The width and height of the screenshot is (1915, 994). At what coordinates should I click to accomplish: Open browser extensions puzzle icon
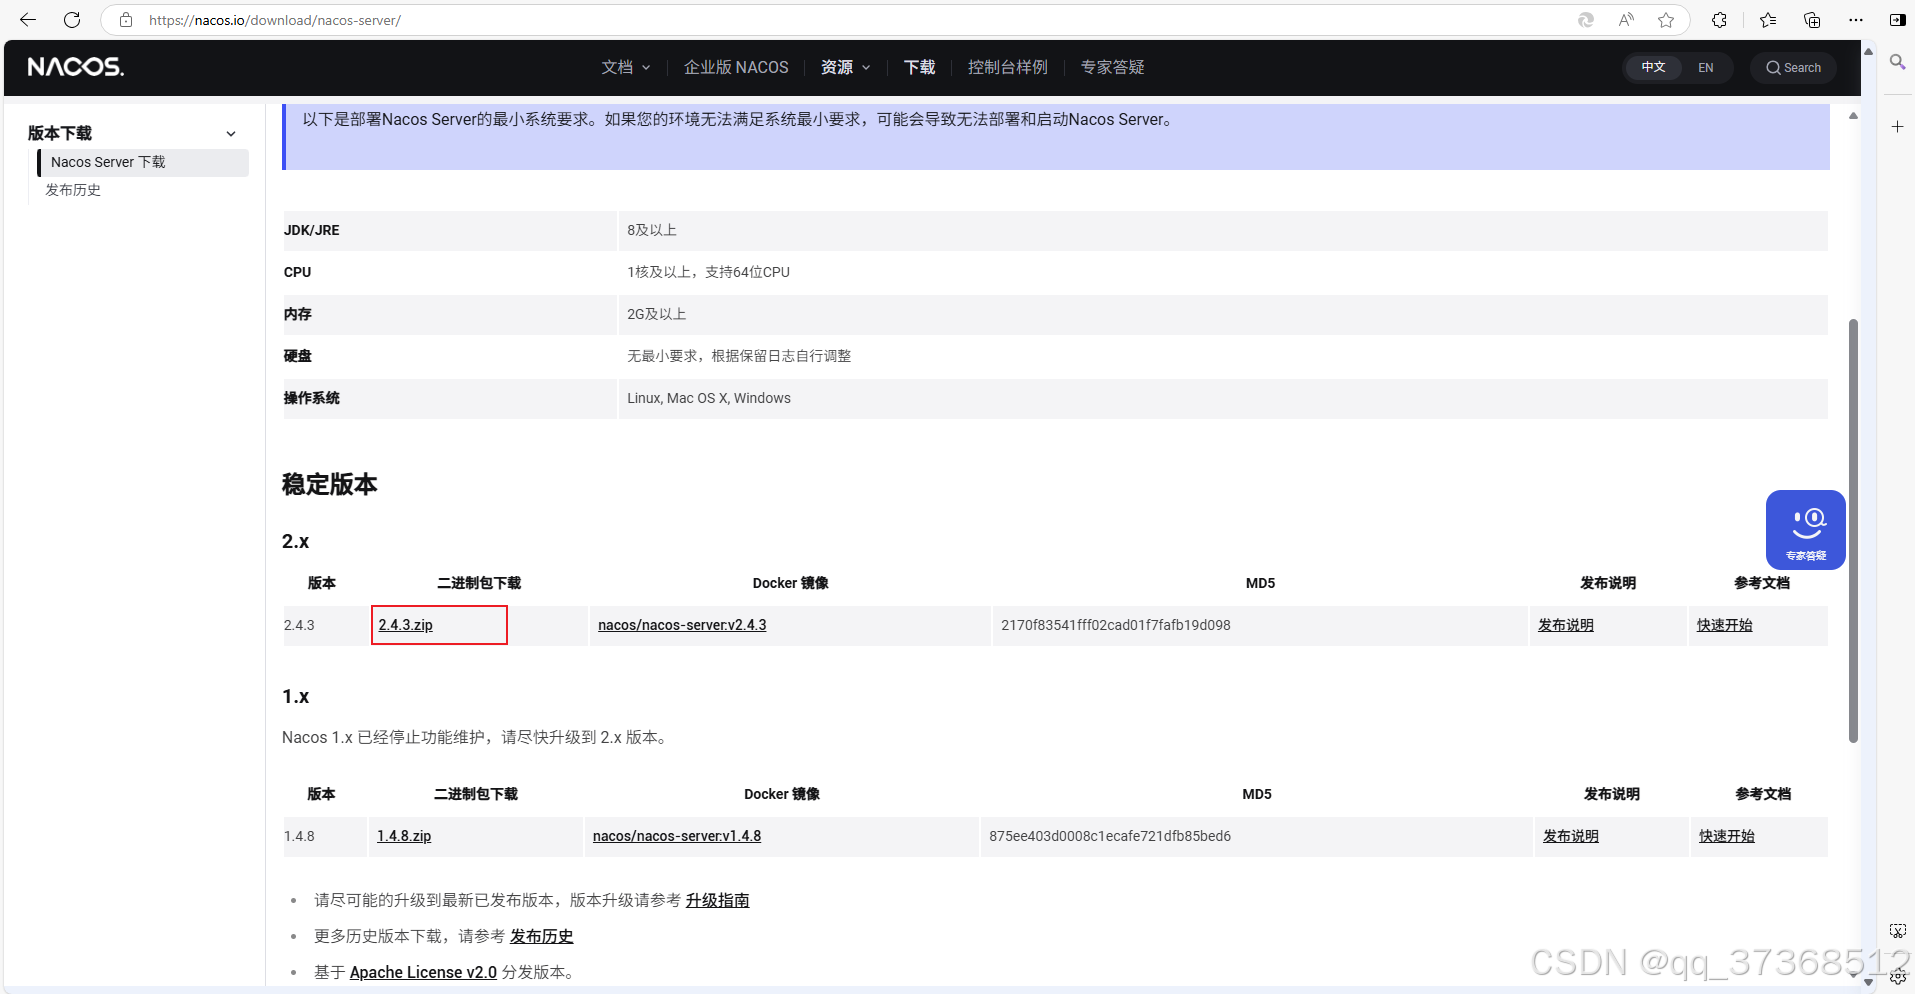click(x=1719, y=20)
